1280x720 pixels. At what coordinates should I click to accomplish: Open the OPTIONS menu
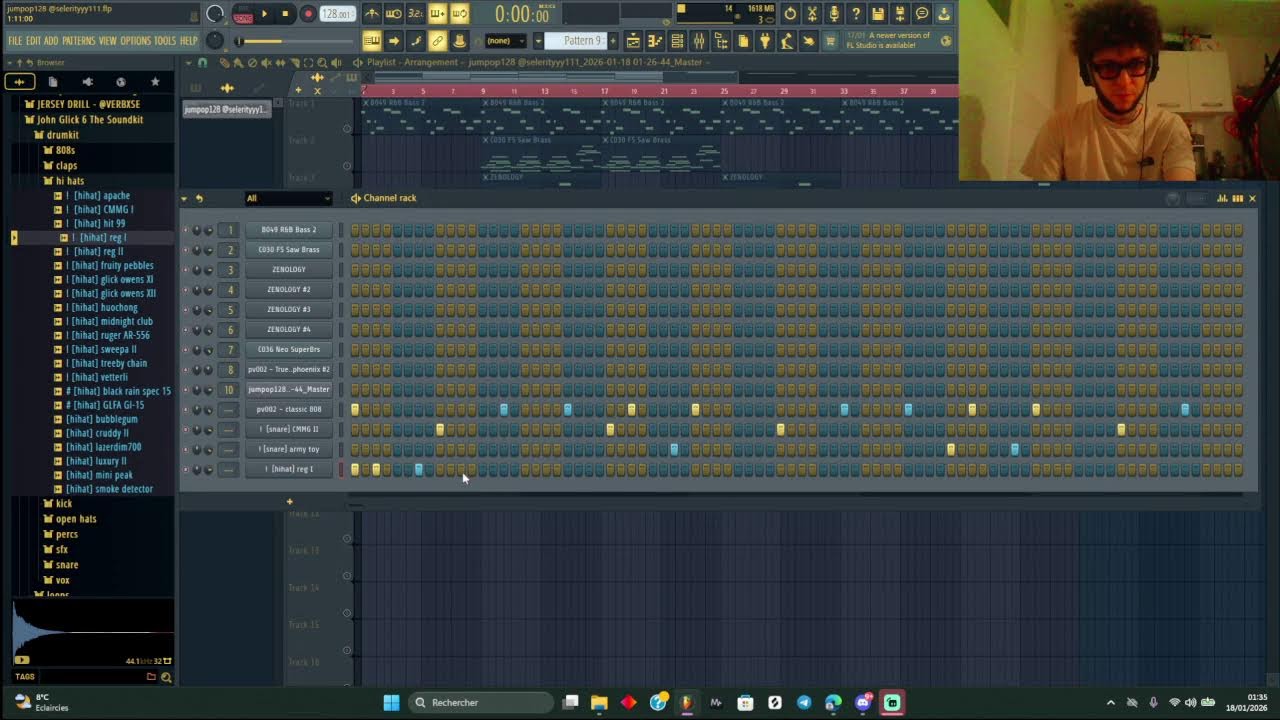click(x=135, y=41)
